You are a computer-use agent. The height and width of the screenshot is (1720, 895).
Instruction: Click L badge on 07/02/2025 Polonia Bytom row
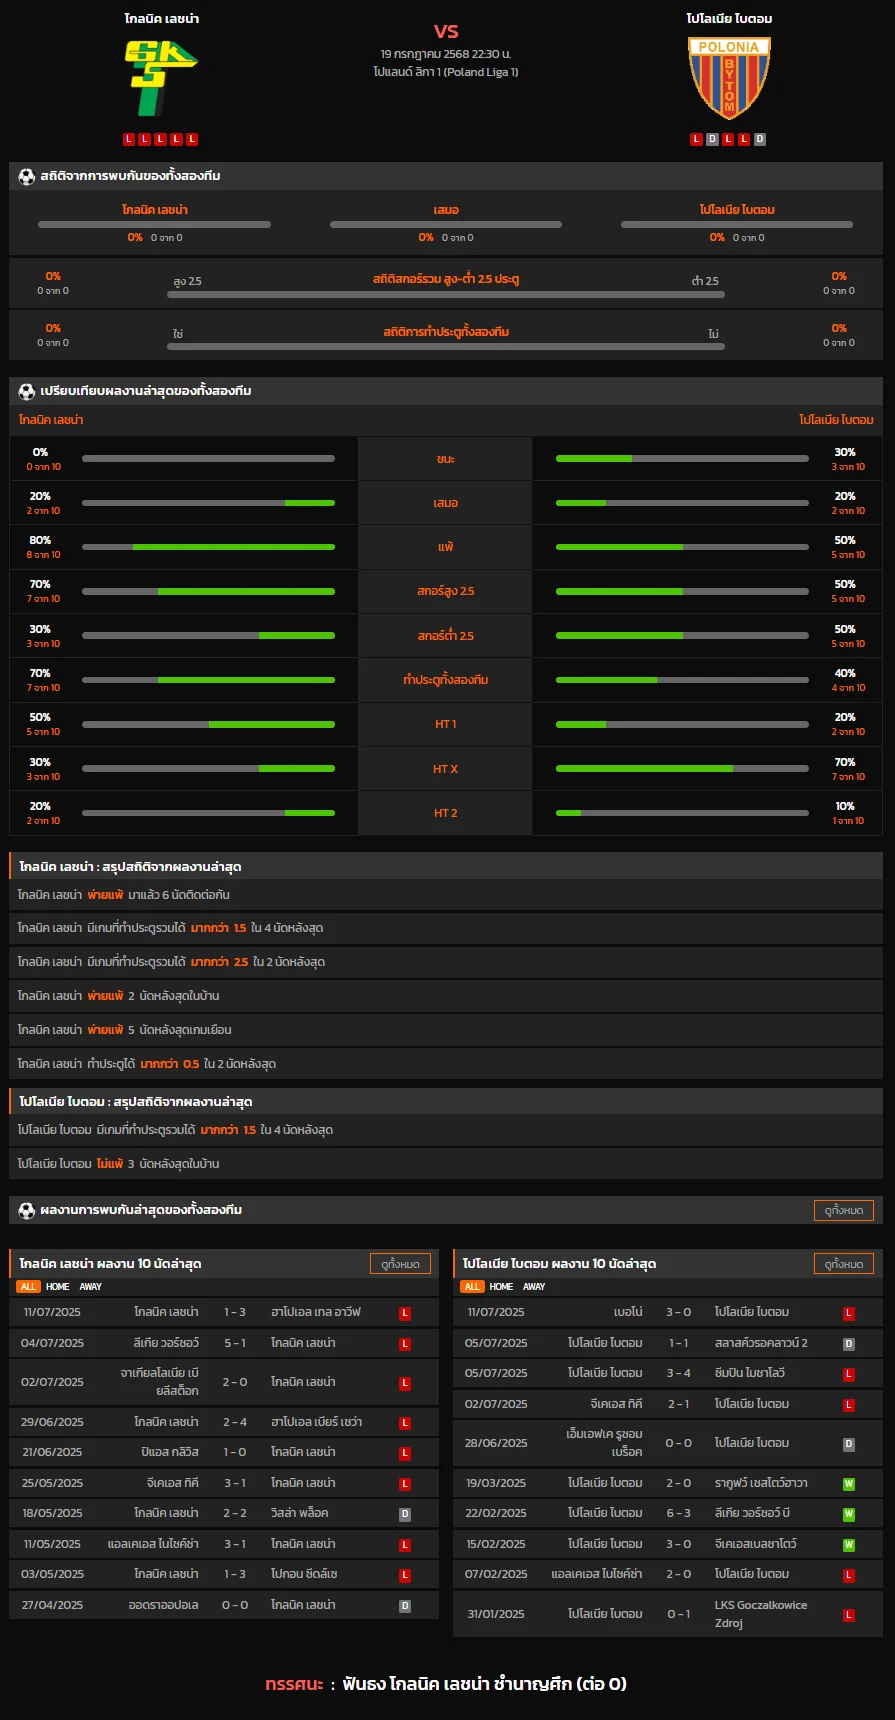click(x=848, y=1575)
